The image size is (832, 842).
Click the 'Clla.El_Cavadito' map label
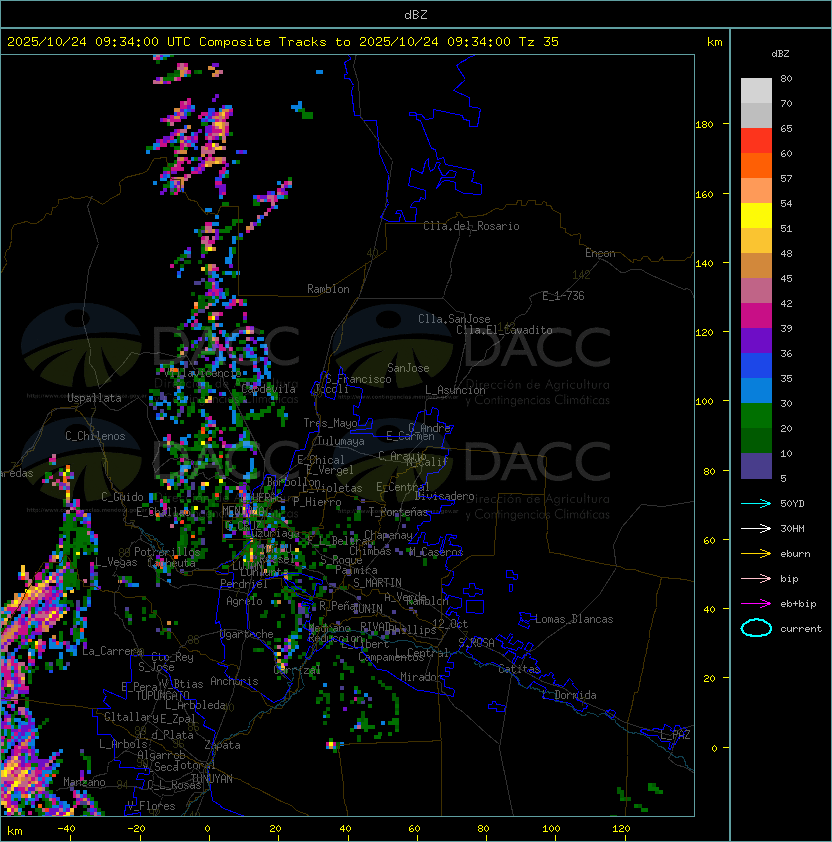coord(504,330)
